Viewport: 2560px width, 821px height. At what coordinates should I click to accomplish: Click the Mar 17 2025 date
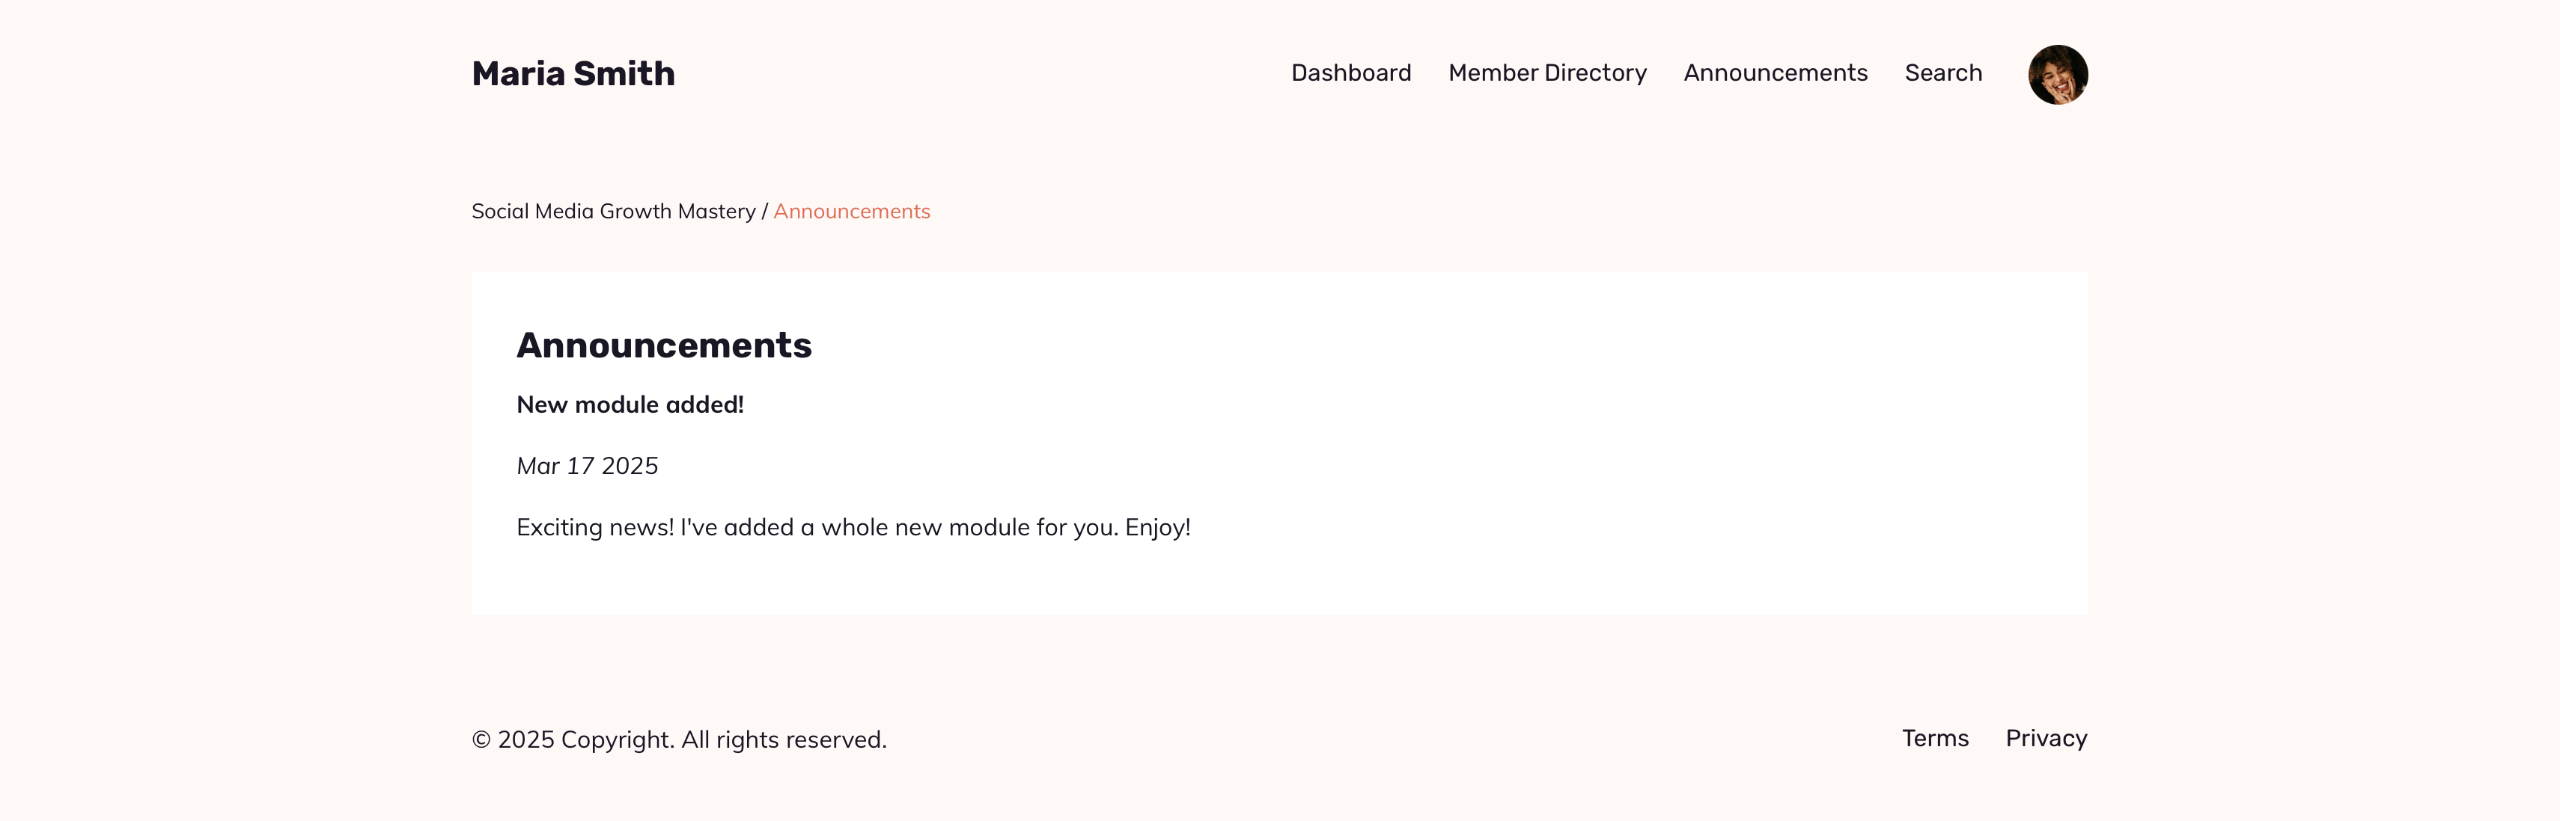[x=587, y=466]
